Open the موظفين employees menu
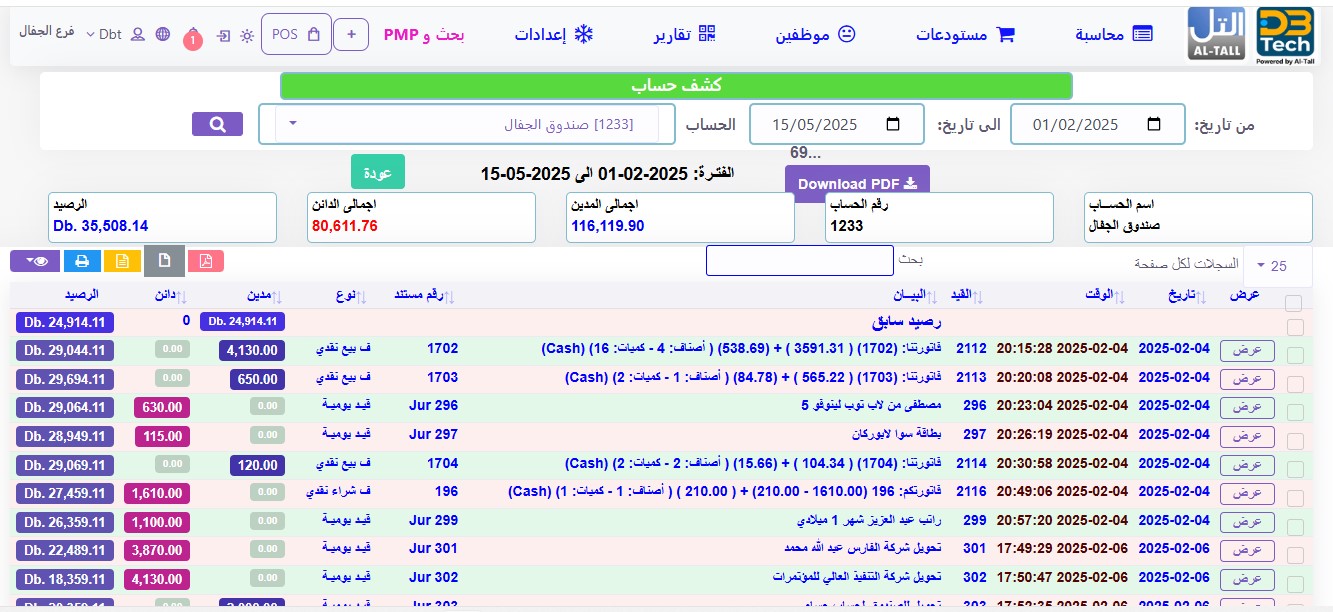The image size is (1333, 612). point(816,34)
